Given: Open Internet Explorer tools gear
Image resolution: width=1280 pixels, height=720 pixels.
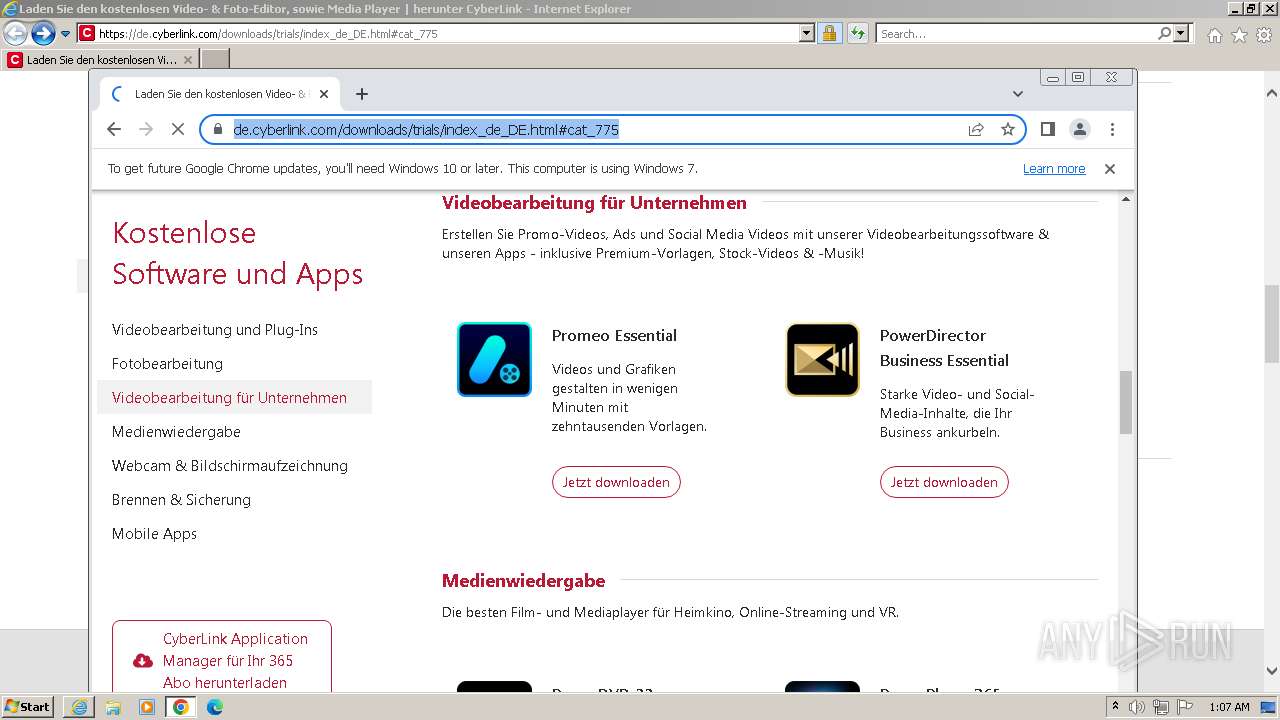Looking at the screenshot, I should click(1264, 35).
